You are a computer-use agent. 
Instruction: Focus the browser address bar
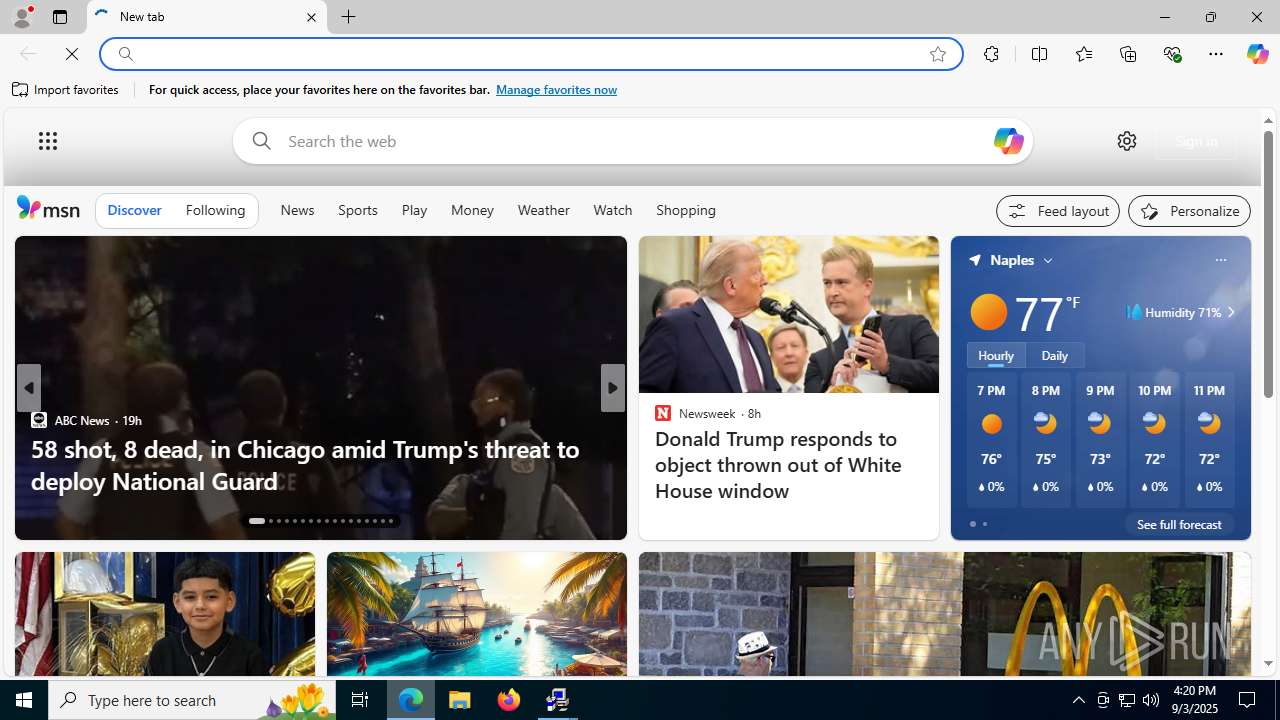pos(530,54)
